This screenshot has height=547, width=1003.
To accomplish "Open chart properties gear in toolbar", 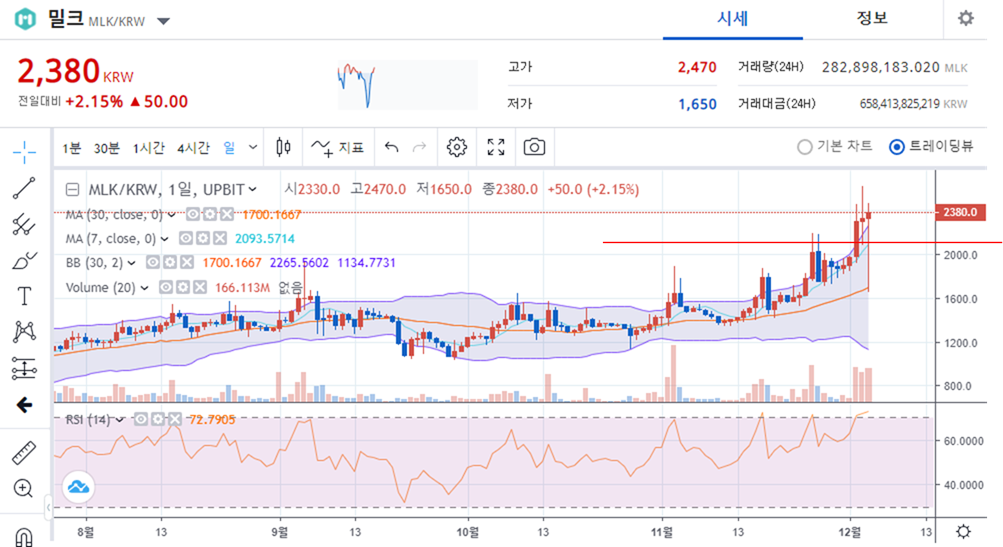I will tap(457, 147).
